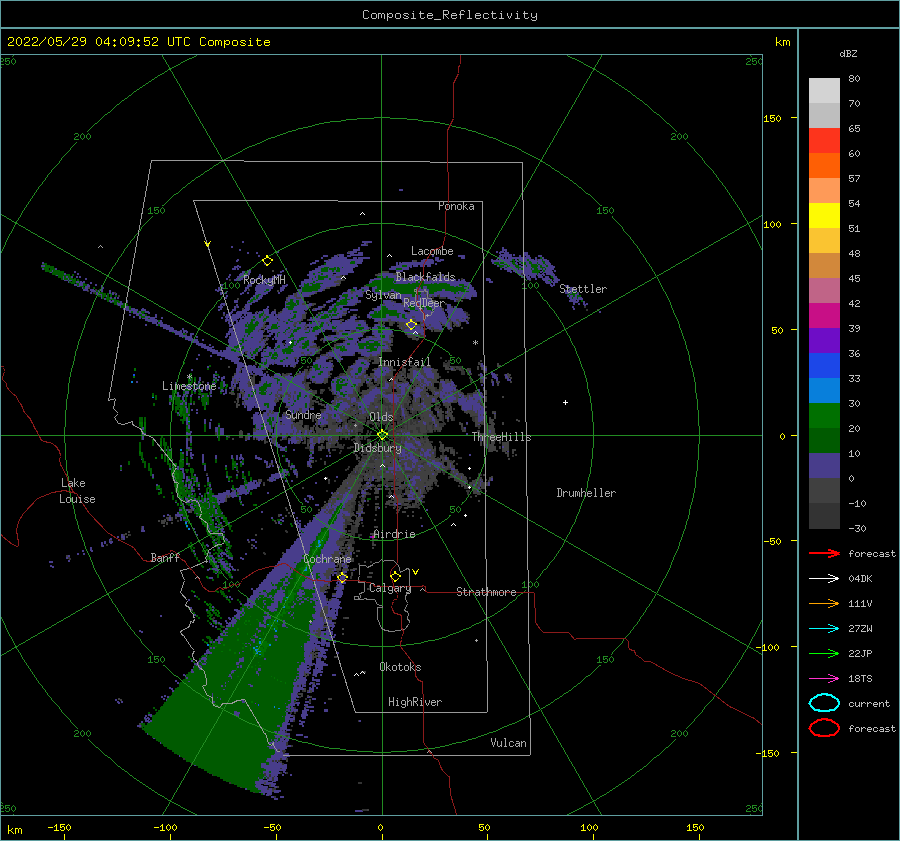Image resolution: width=900 pixels, height=841 pixels.
Task: Click the HighRiver city label
Action: click(415, 702)
